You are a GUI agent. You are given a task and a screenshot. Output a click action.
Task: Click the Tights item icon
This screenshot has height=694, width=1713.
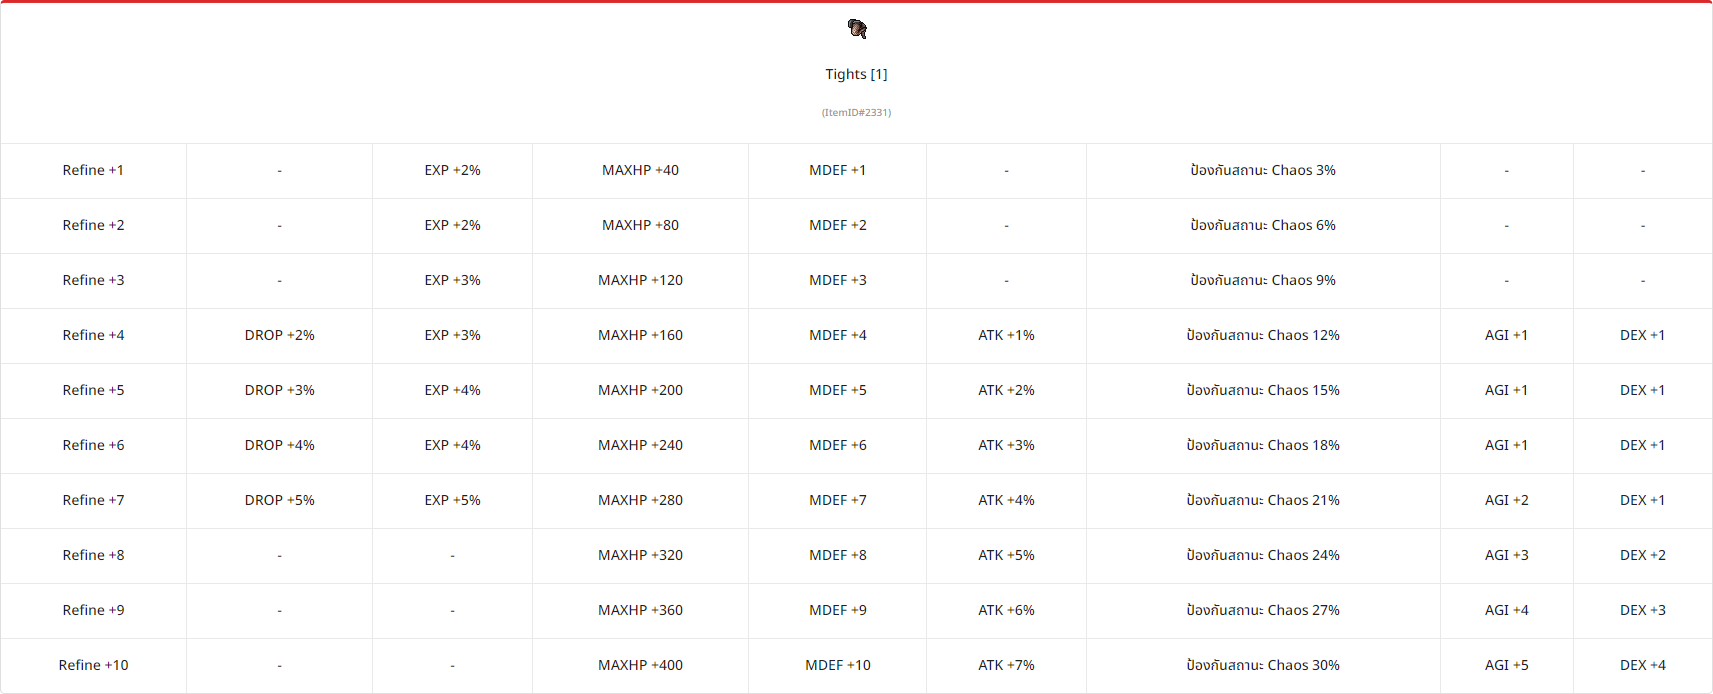857,29
